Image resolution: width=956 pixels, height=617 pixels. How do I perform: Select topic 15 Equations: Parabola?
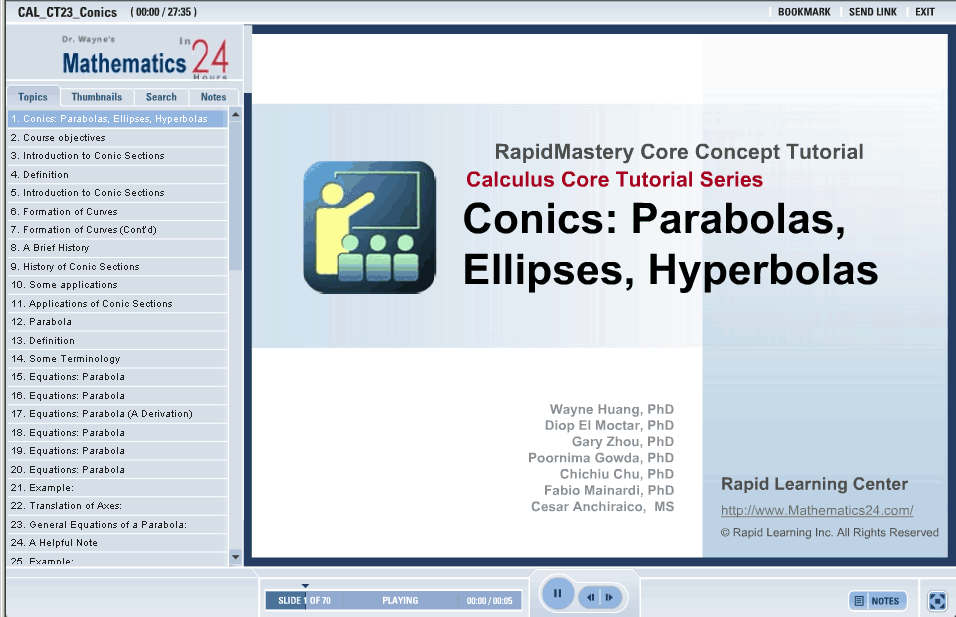pyautogui.click(x=118, y=377)
